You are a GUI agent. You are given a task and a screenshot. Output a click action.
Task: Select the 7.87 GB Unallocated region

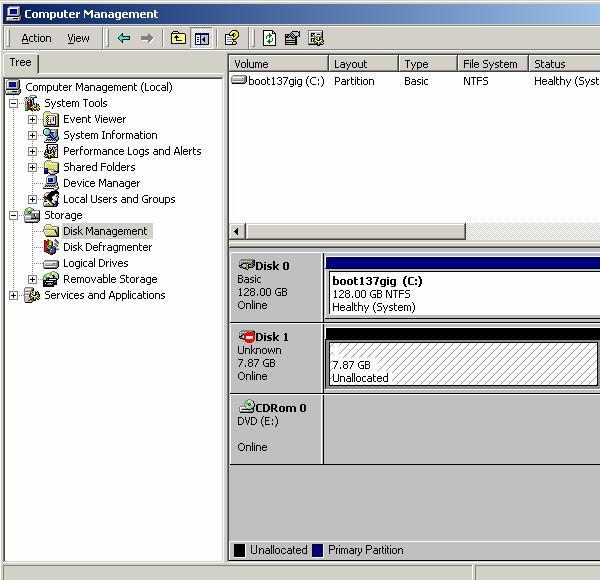pyautogui.click(x=462, y=365)
